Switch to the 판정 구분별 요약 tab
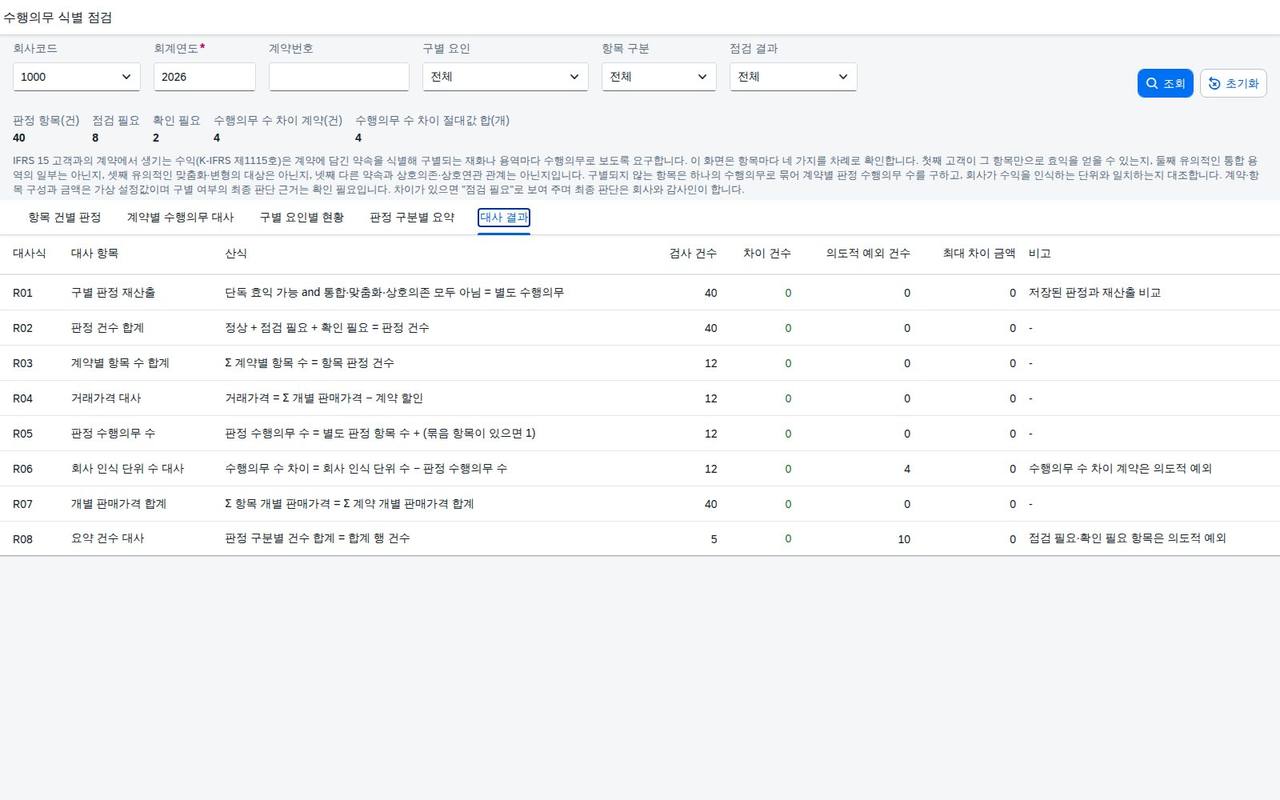 (412, 217)
